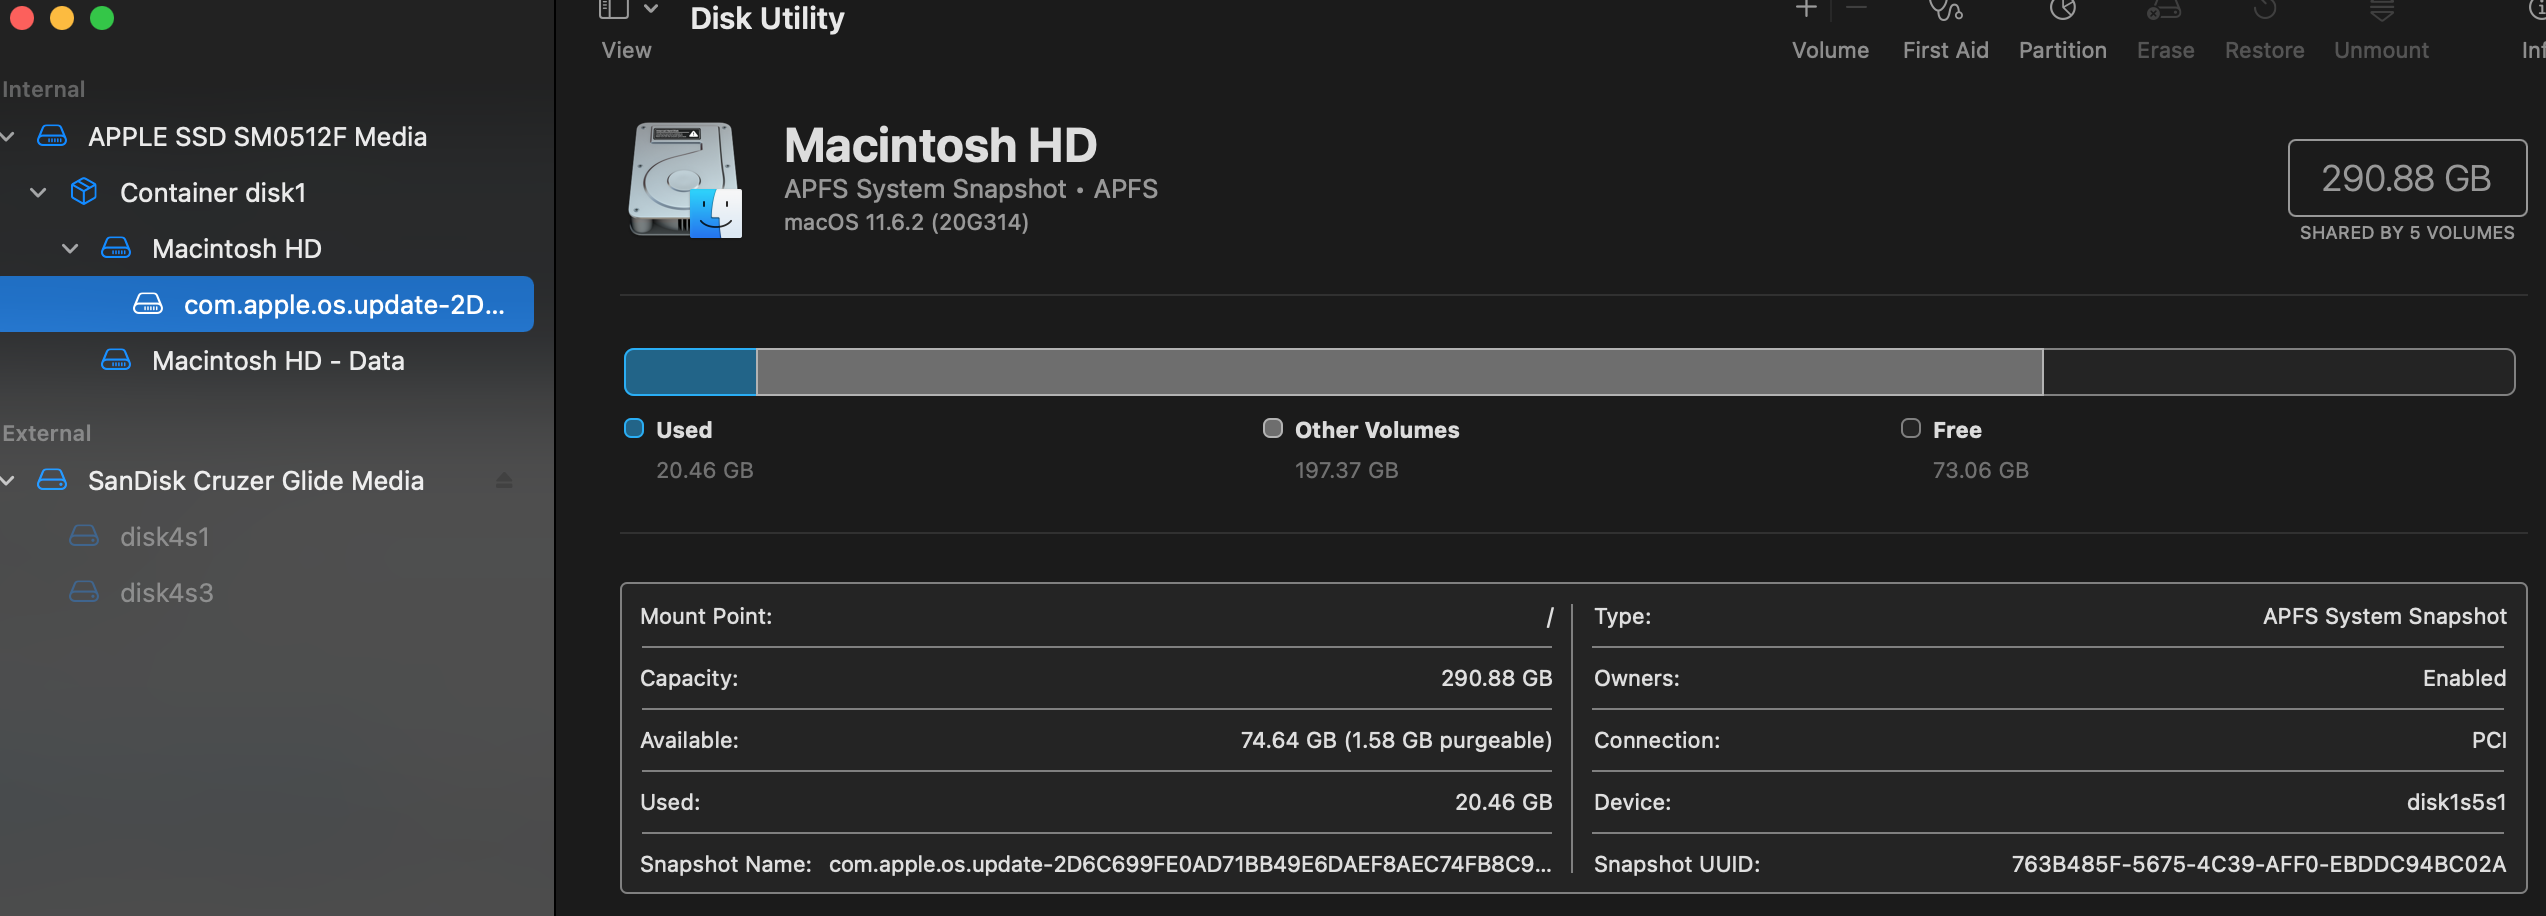Click the Unmount toolbar label
2546x916 pixels.
(2381, 50)
